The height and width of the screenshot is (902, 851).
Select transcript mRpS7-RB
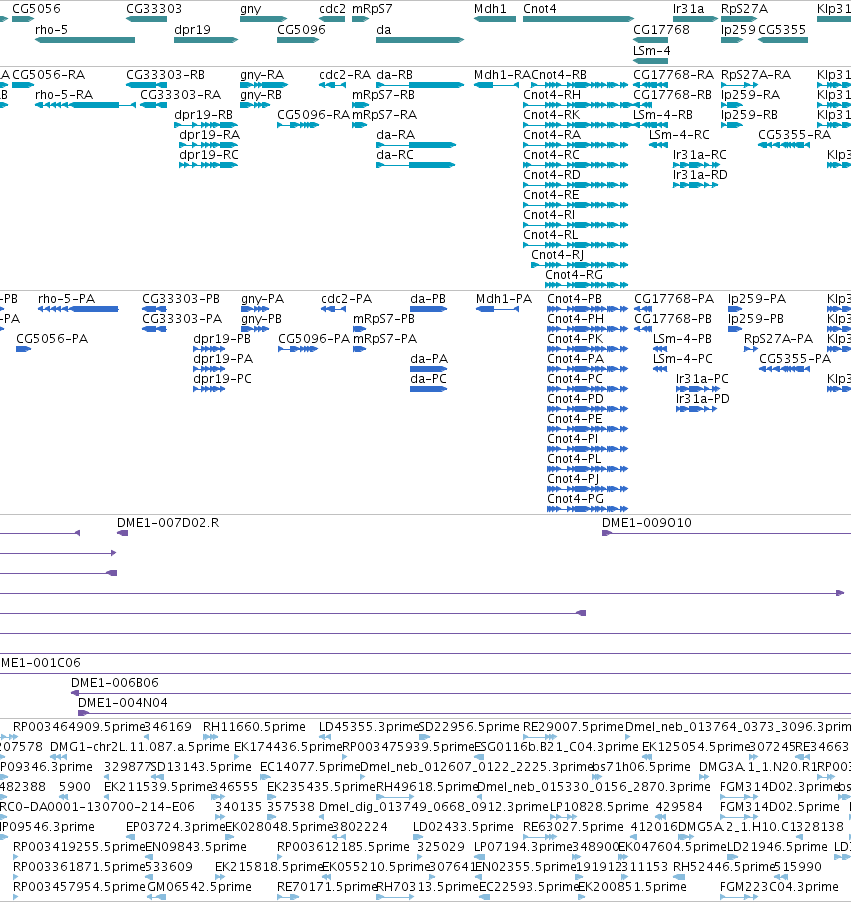tap(383, 94)
